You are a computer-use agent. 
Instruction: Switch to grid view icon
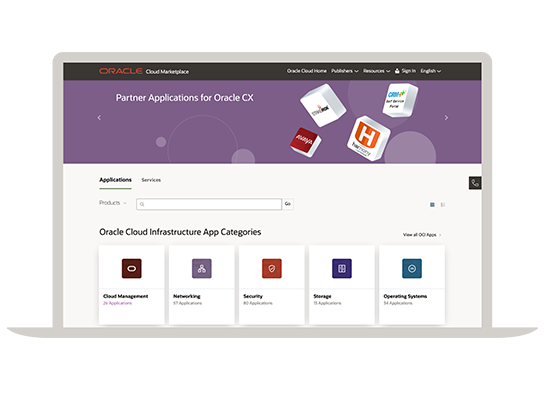pyautogui.click(x=432, y=205)
